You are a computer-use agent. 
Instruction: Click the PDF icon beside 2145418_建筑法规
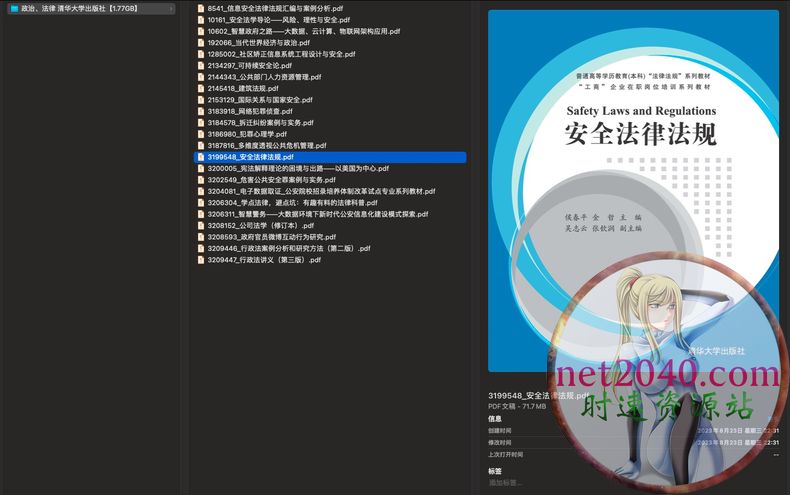(x=201, y=88)
